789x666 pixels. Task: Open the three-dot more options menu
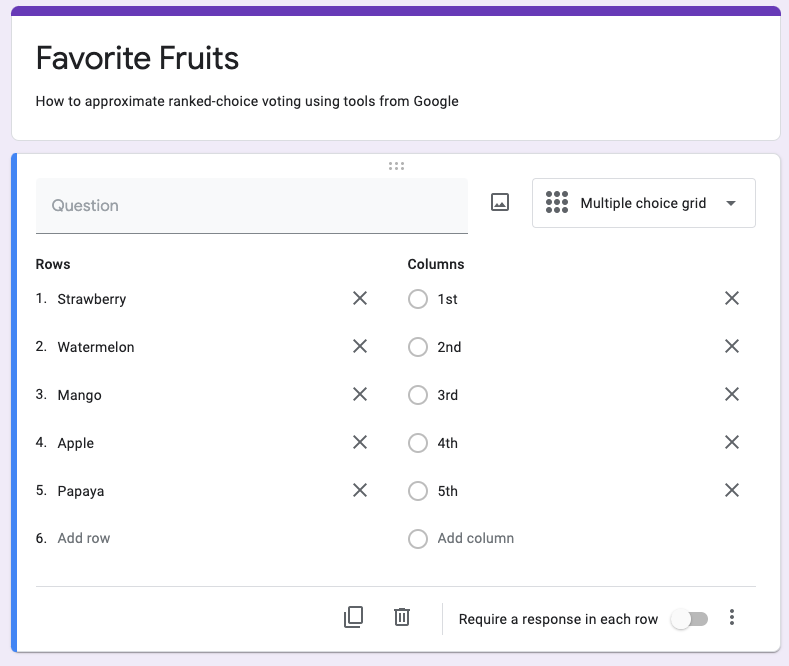pyautogui.click(x=732, y=617)
